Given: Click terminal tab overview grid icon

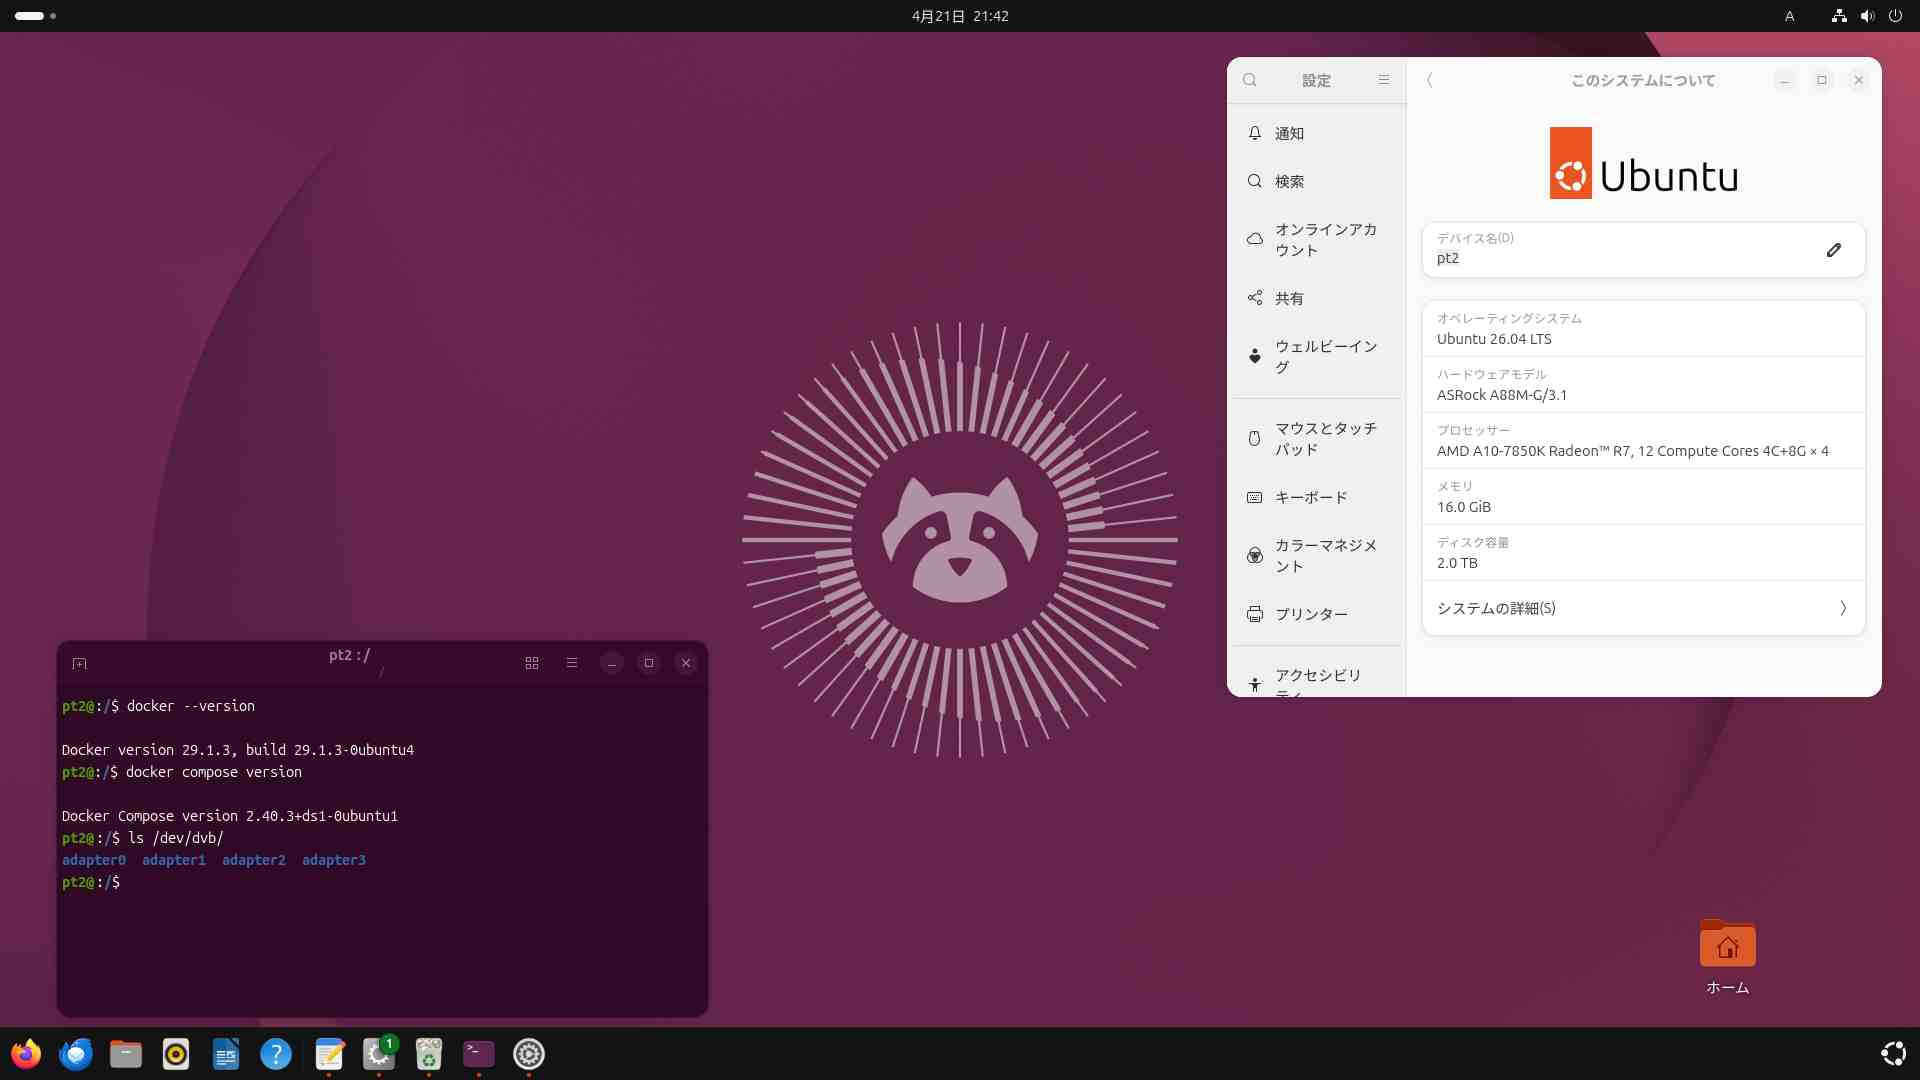Looking at the screenshot, I should pos(532,663).
